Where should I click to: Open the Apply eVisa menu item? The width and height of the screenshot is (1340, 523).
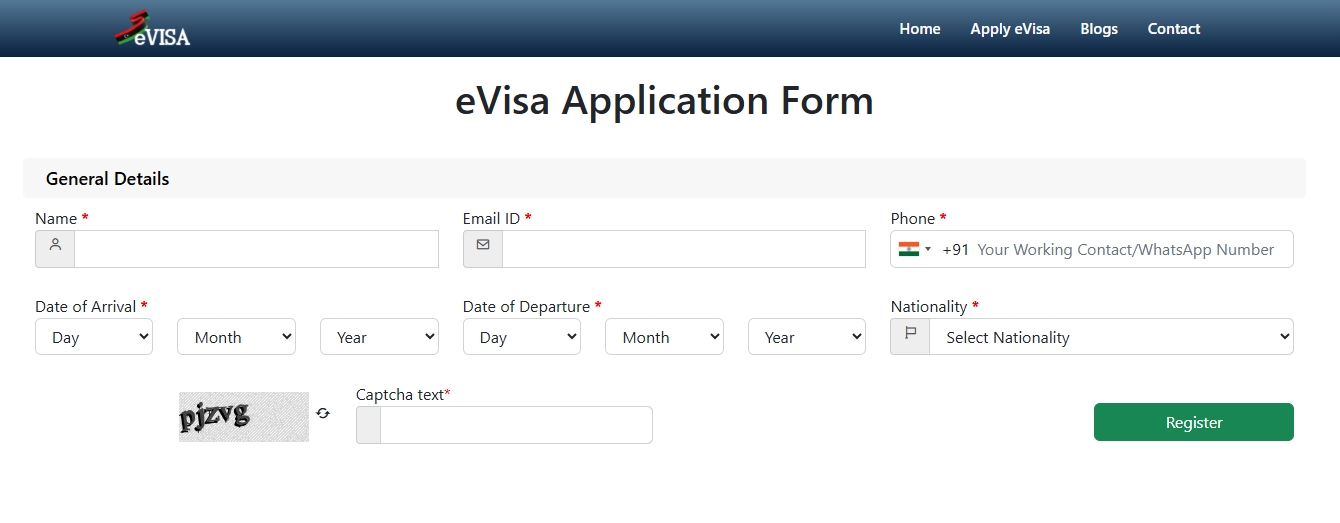pyautogui.click(x=1010, y=29)
